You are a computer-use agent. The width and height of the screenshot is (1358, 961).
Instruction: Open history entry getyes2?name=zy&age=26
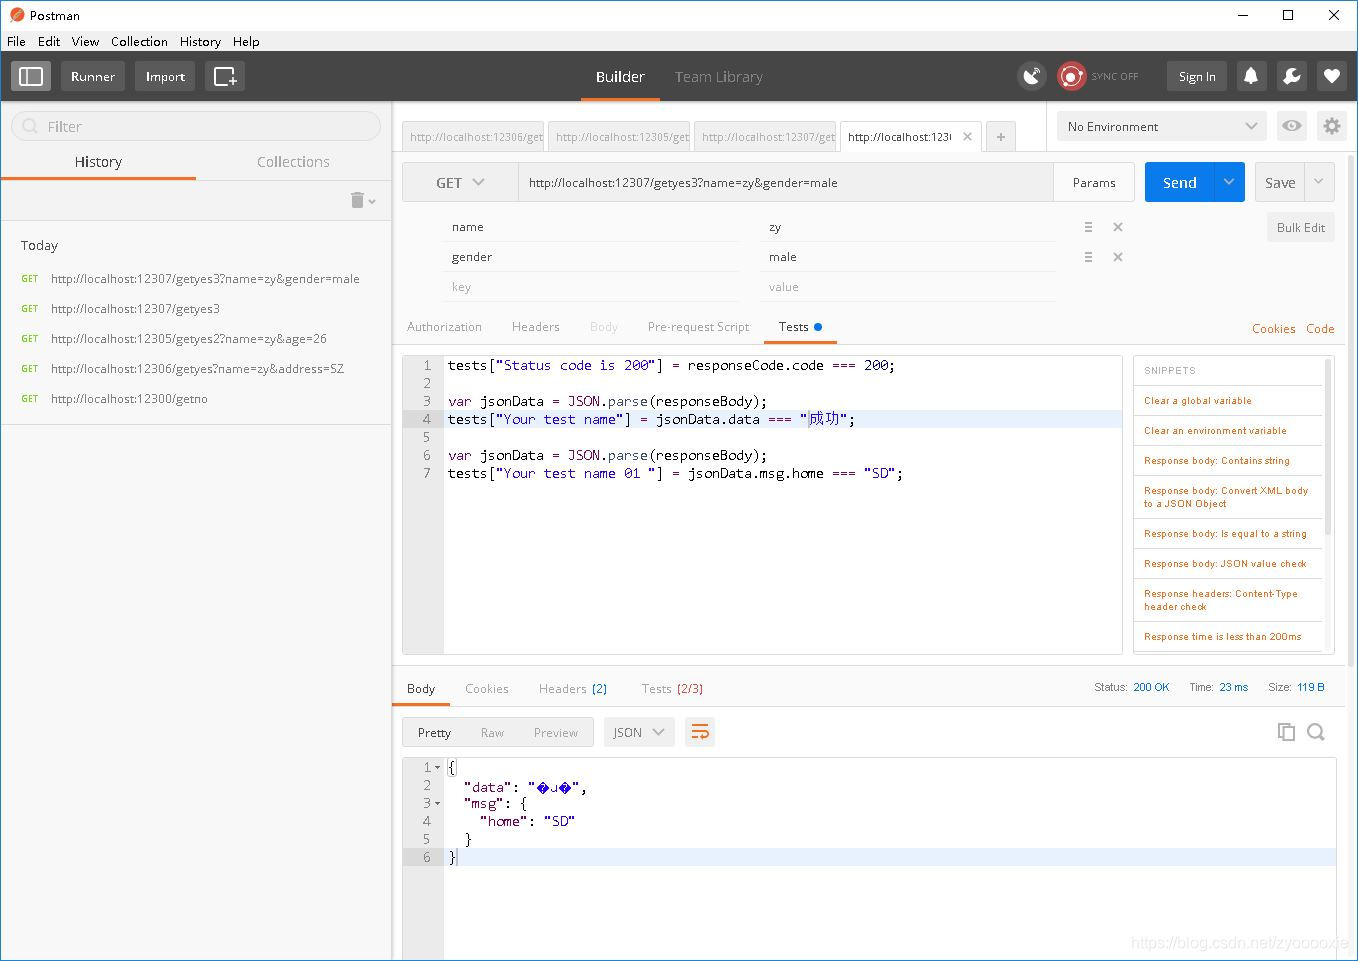pos(189,338)
